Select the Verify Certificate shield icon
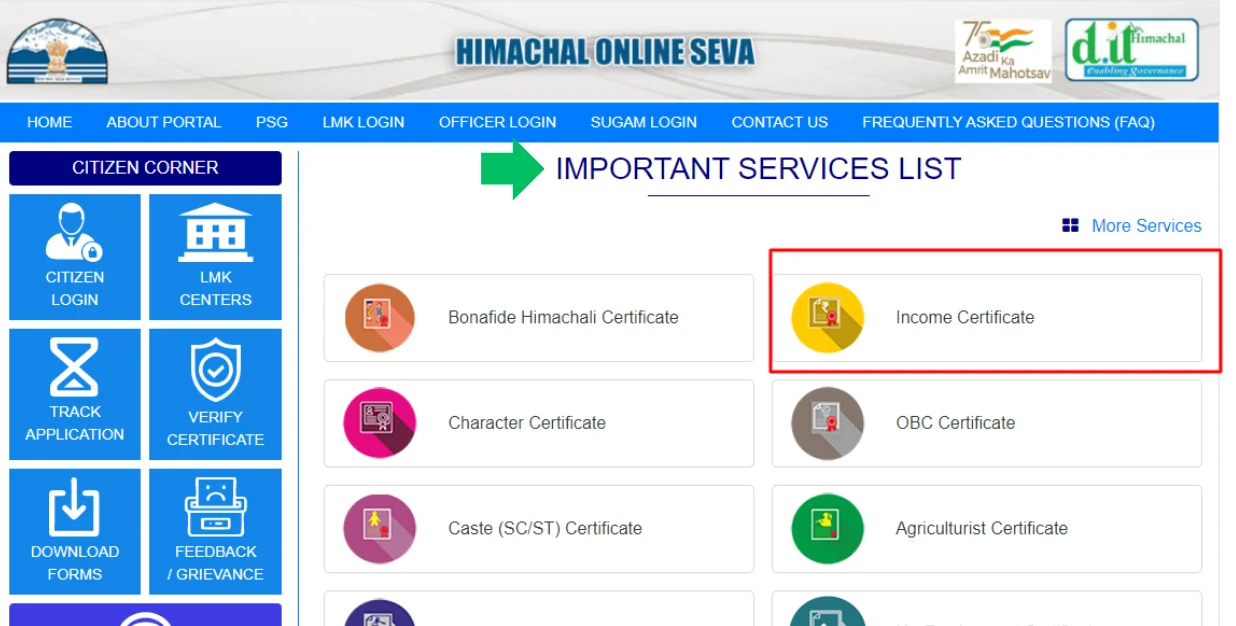The height and width of the screenshot is (626, 1236). click(215, 369)
